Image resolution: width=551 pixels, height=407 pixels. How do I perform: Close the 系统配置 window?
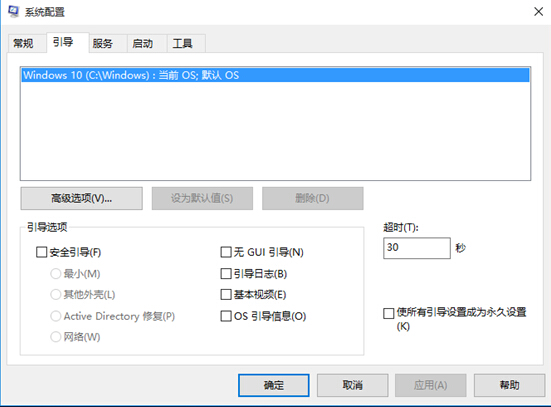point(538,12)
